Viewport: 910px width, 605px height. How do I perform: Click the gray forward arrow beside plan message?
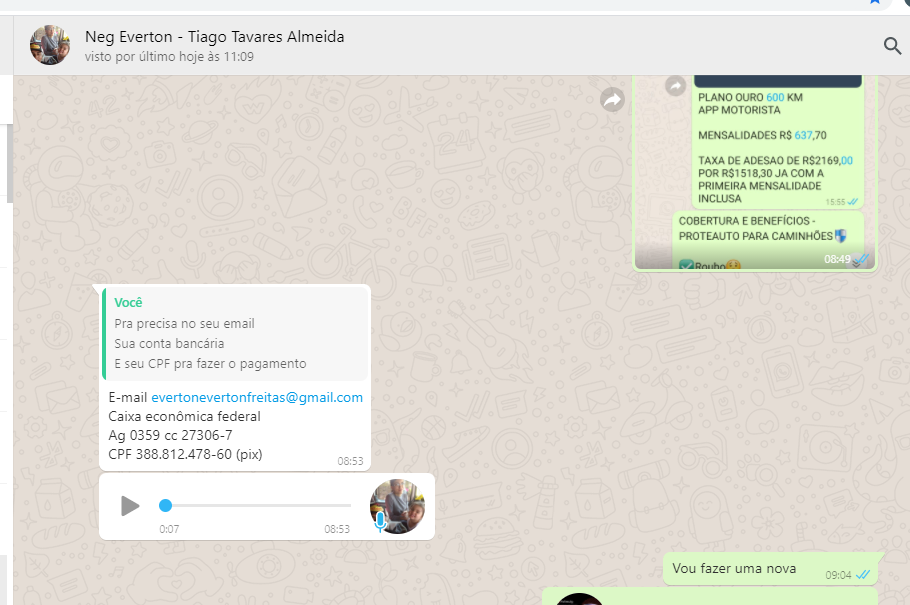[x=612, y=99]
